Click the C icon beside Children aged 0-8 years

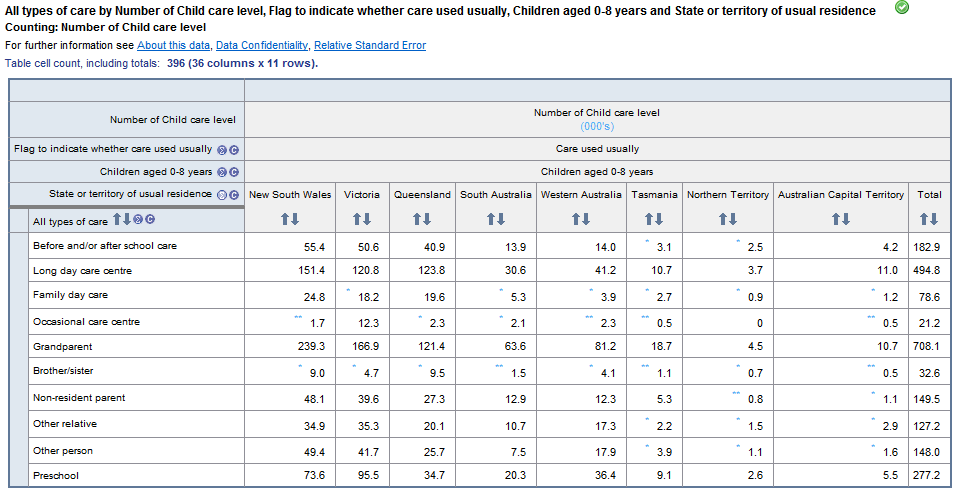click(234, 172)
